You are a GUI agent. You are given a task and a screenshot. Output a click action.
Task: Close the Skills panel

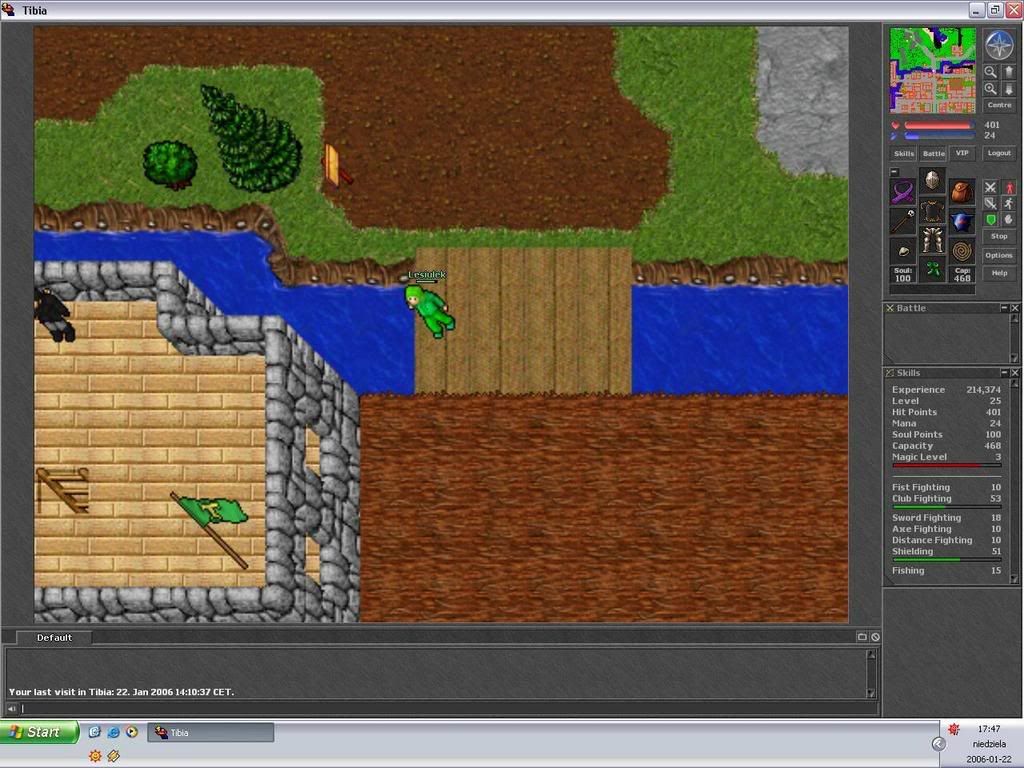coord(1015,372)
